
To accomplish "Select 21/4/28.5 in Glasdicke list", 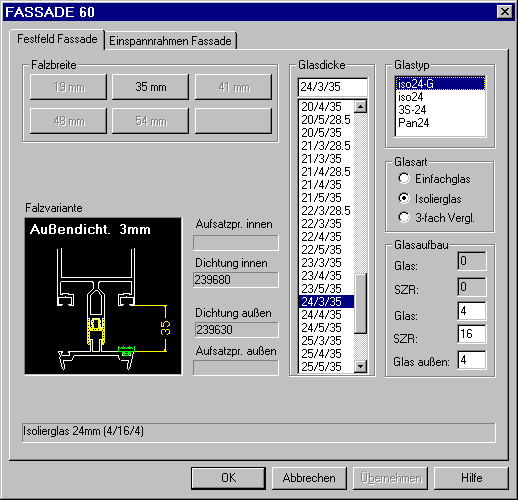I will click(326, 172).
